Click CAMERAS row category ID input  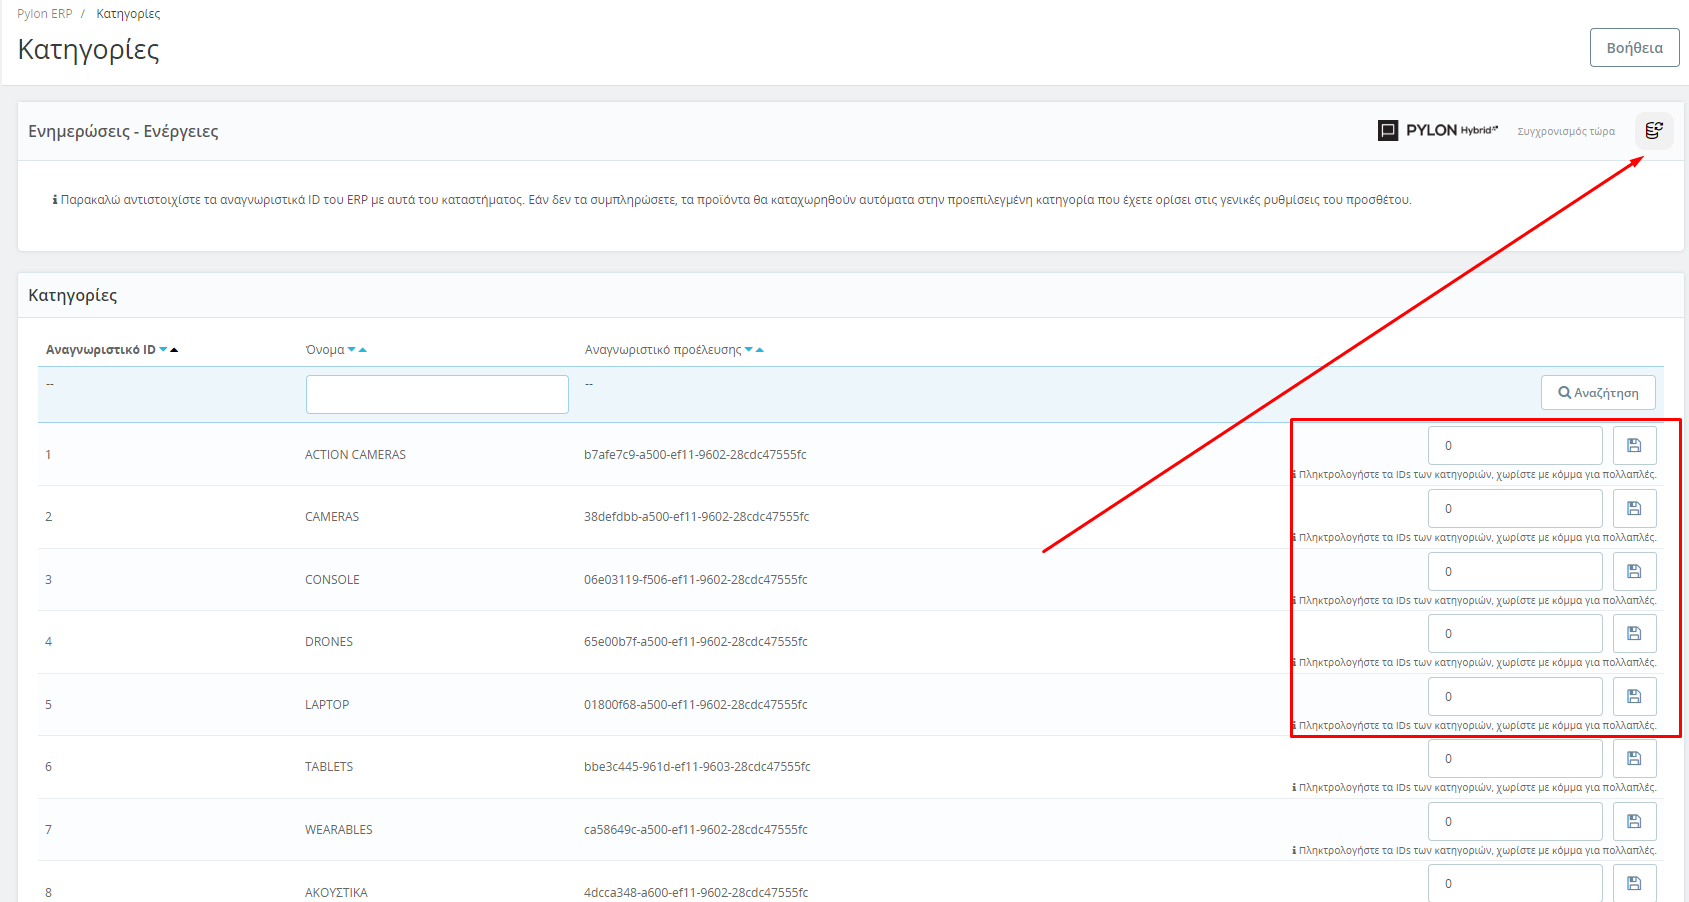point(1515,509)
